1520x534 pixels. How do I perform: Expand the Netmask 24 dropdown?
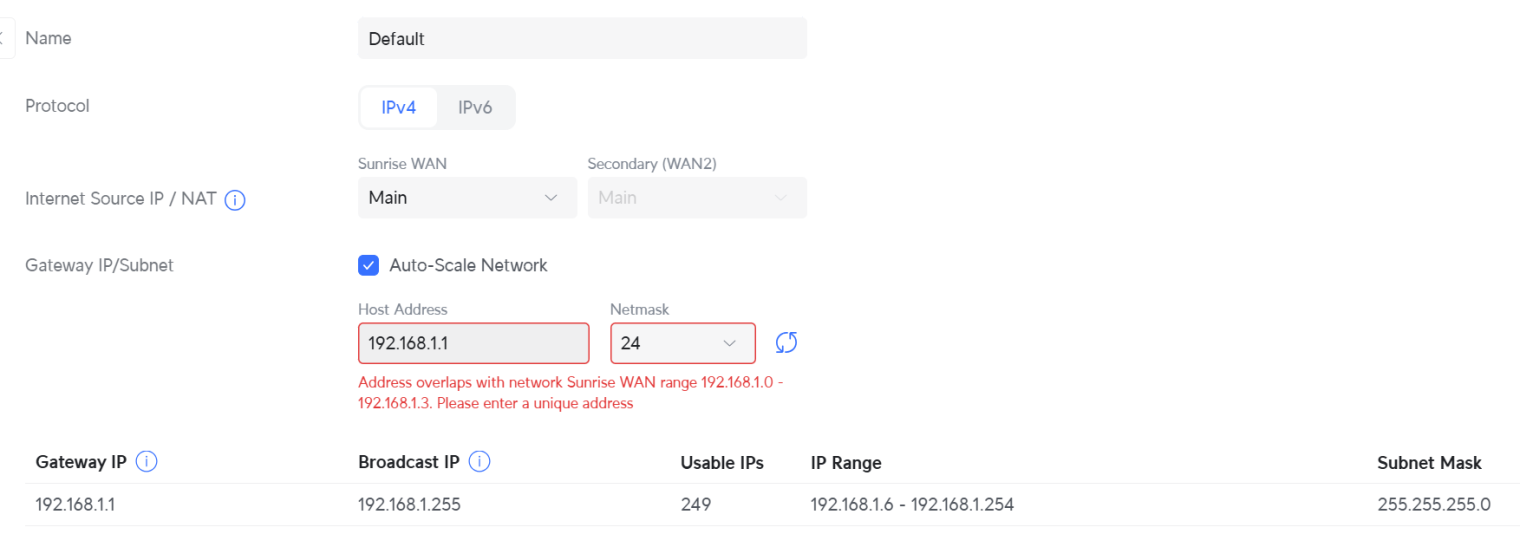click(682, 343)
